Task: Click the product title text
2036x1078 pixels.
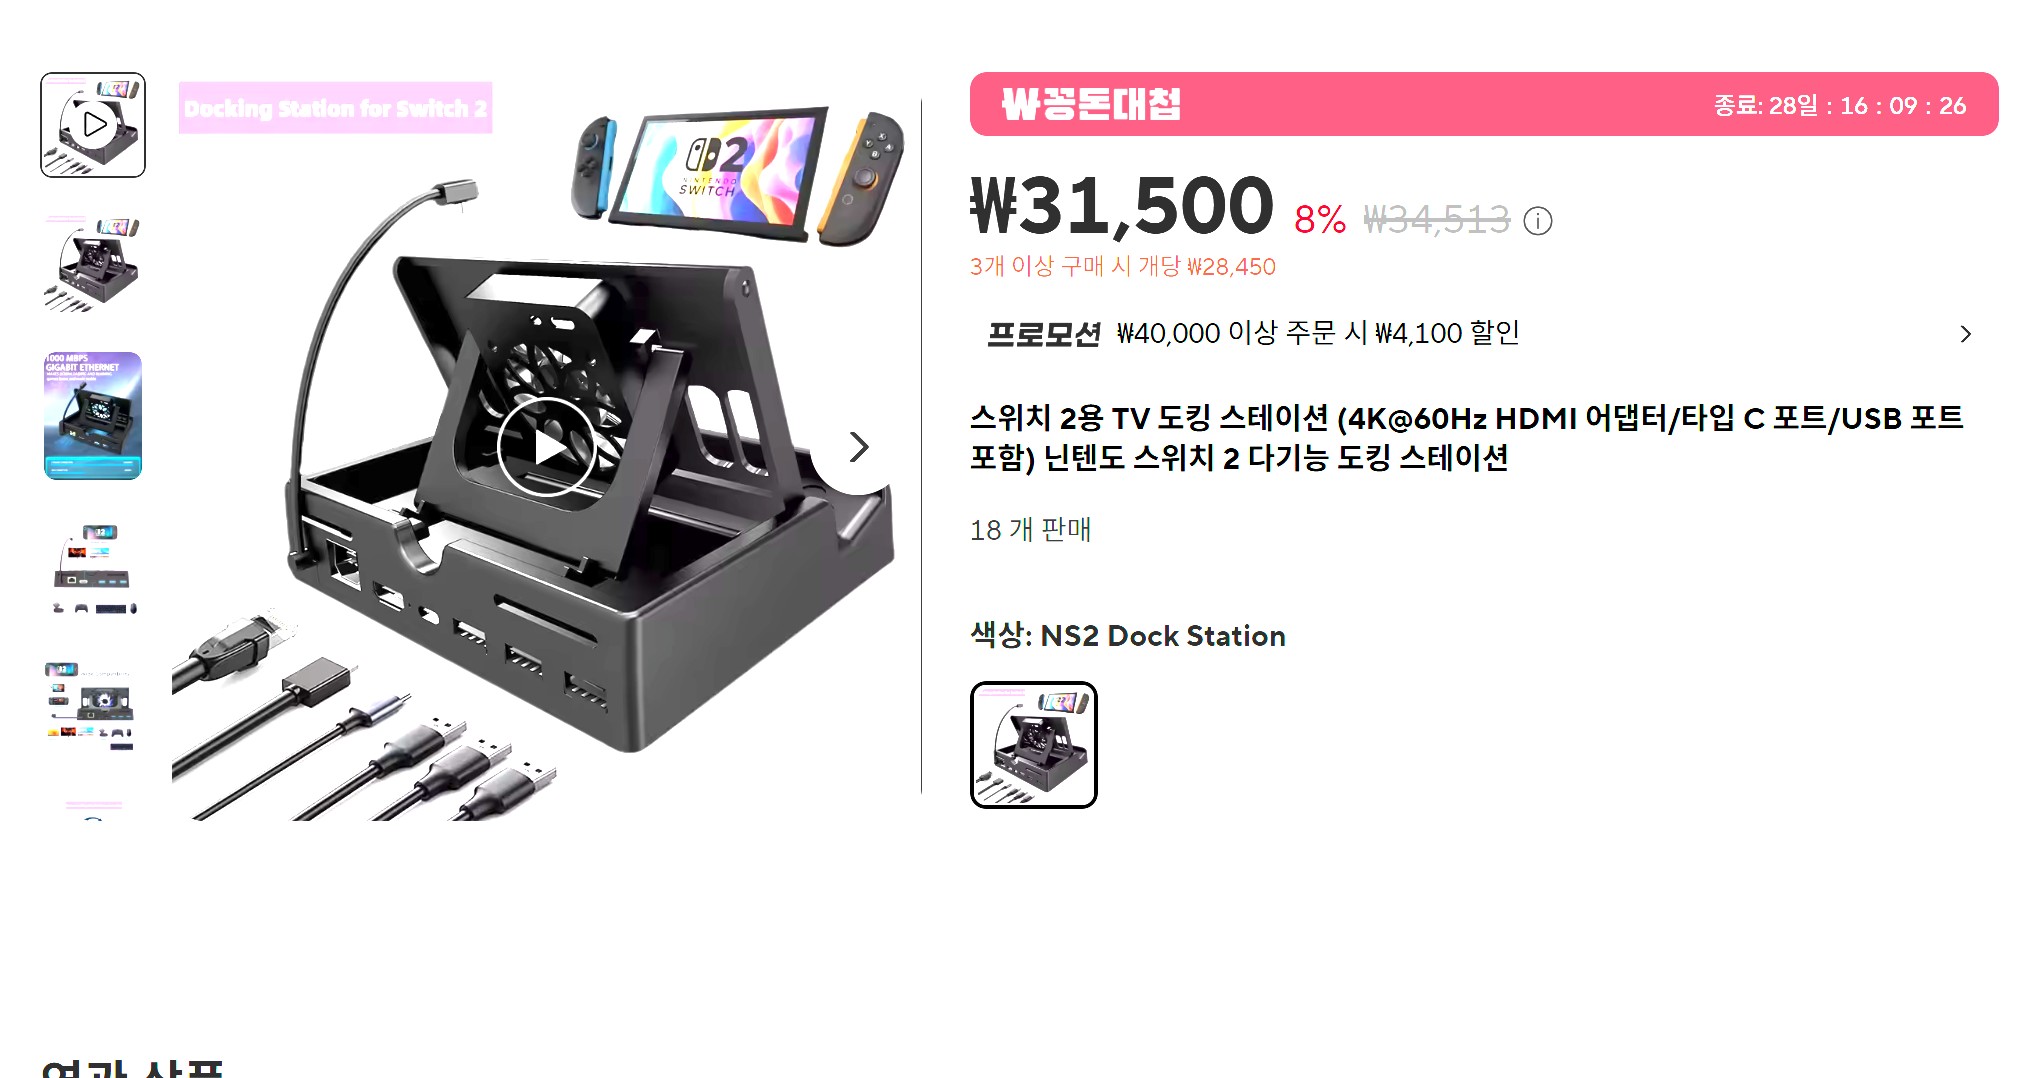Action: (x=1467, y=437)
